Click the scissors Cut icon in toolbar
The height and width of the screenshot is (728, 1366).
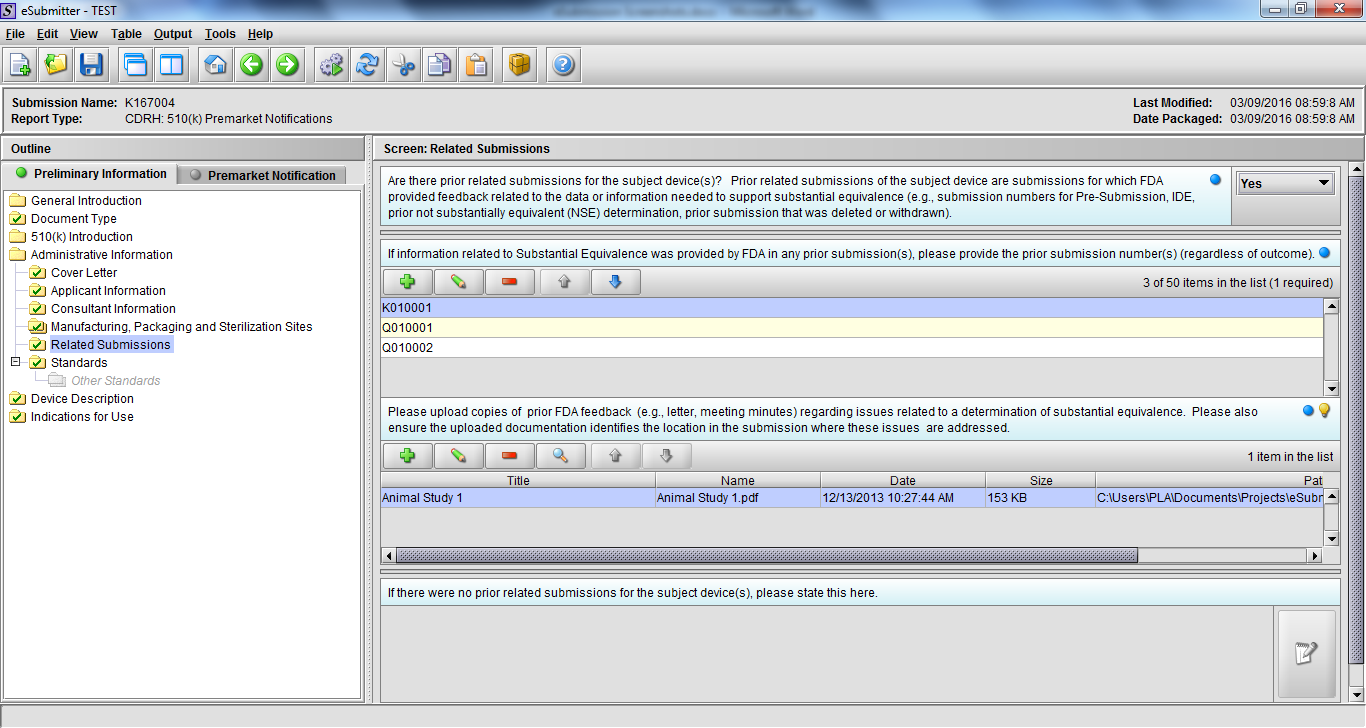coord(403,65)
